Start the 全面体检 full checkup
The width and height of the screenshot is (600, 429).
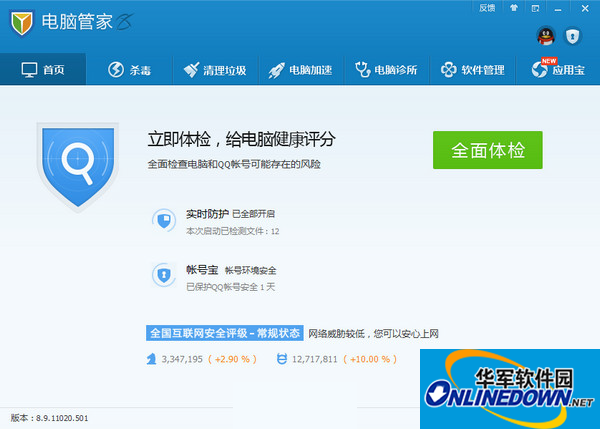[x=488, y=150]
